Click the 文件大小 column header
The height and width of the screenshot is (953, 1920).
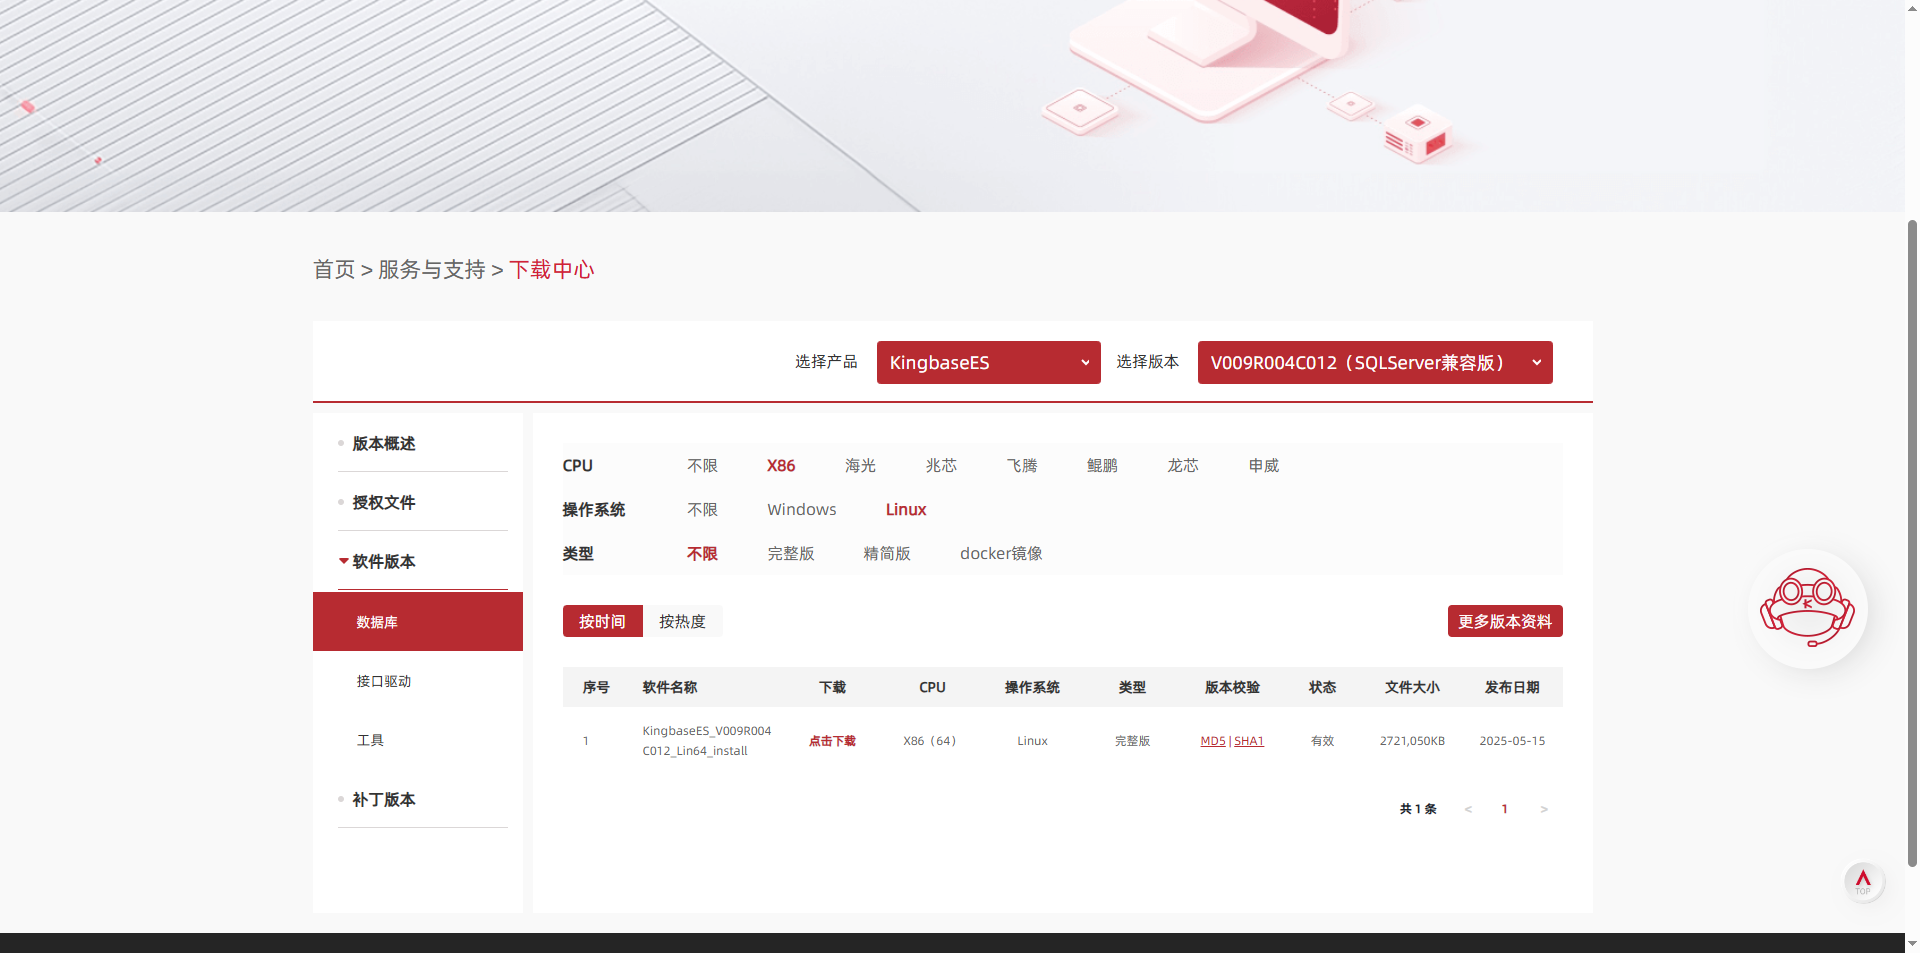point(1413,687)
